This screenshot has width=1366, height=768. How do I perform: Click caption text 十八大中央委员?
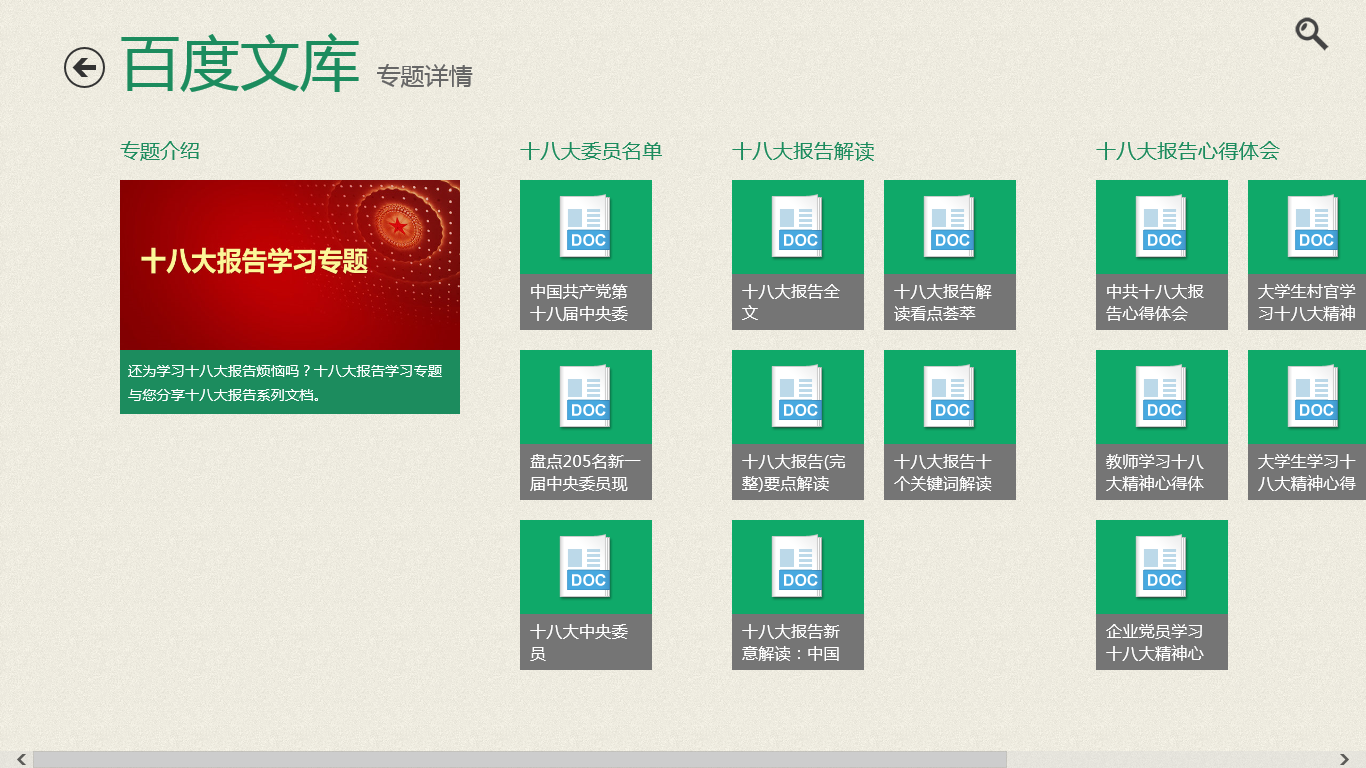[x=579, y=642]
